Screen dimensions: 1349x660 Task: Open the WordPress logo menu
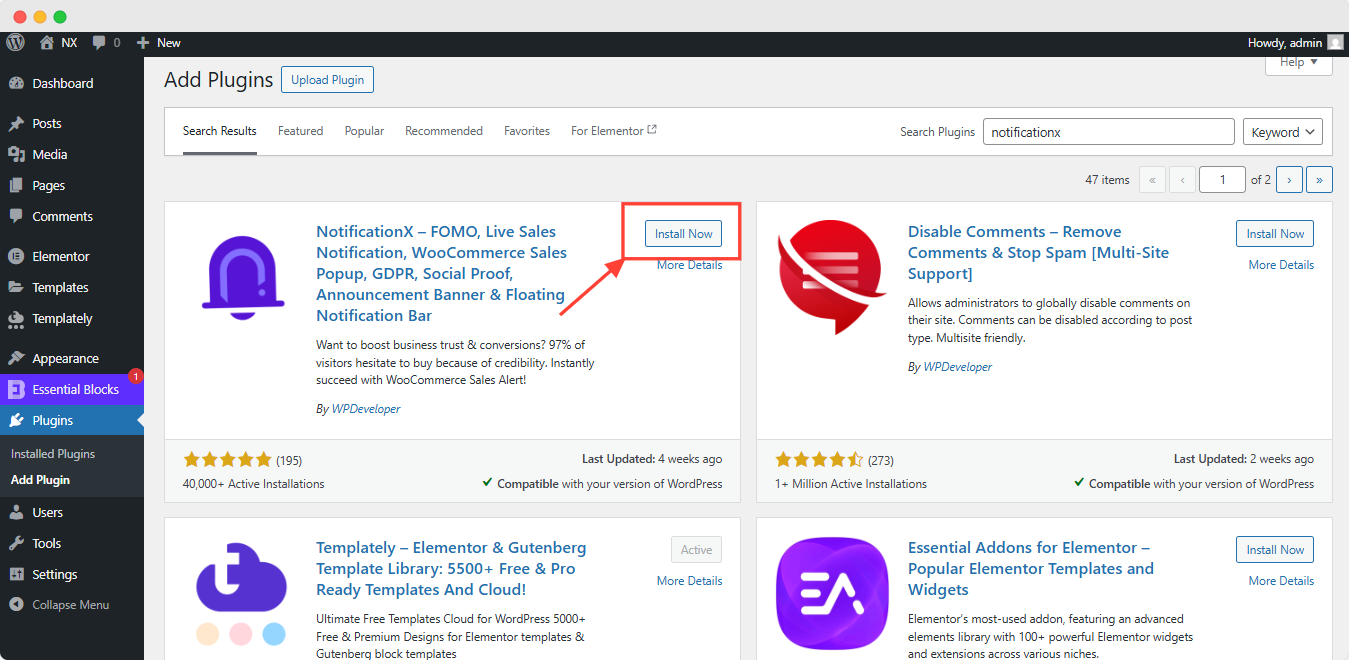point(15,43)
